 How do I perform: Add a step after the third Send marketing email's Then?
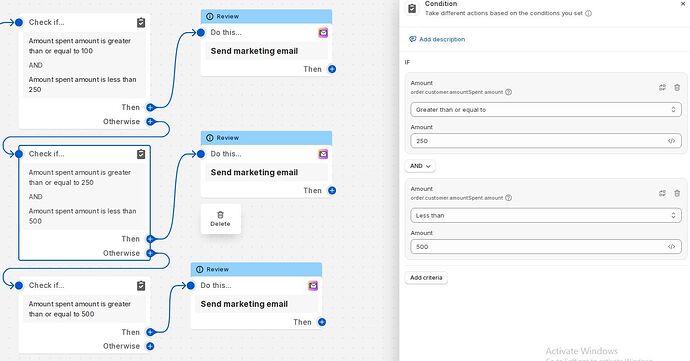[x=322, y=322]
